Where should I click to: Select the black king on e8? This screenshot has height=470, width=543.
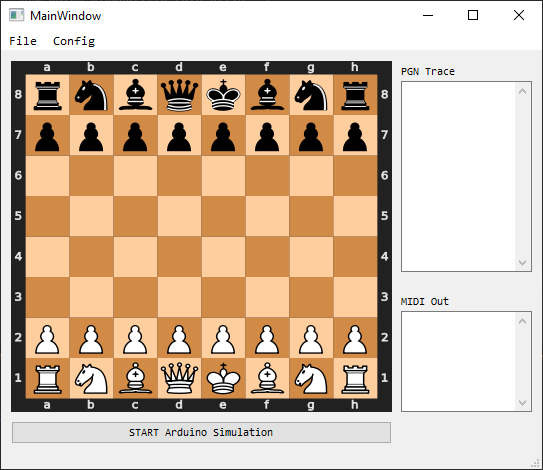click(x=223, y=95)
